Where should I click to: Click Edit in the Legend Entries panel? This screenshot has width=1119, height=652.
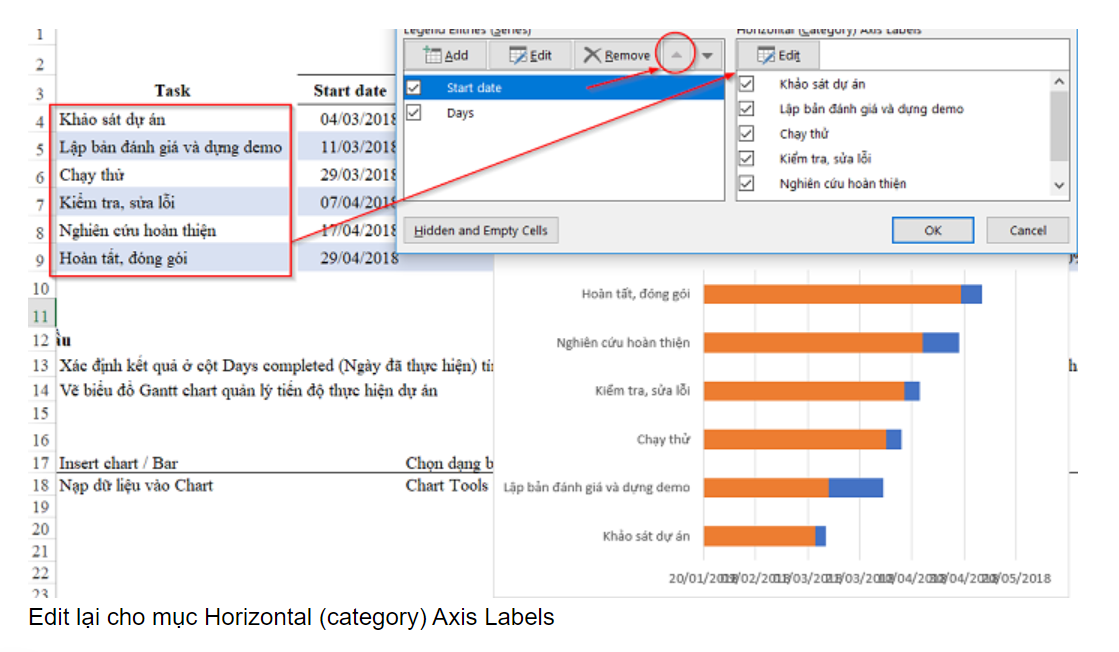[x=530, y=55]
